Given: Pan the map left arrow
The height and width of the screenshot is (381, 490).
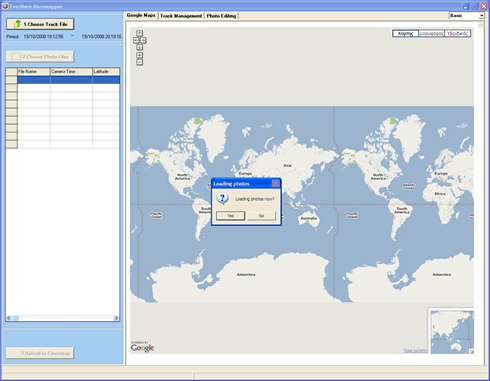Looking at the screenshot, I should [x=136, y=40].
